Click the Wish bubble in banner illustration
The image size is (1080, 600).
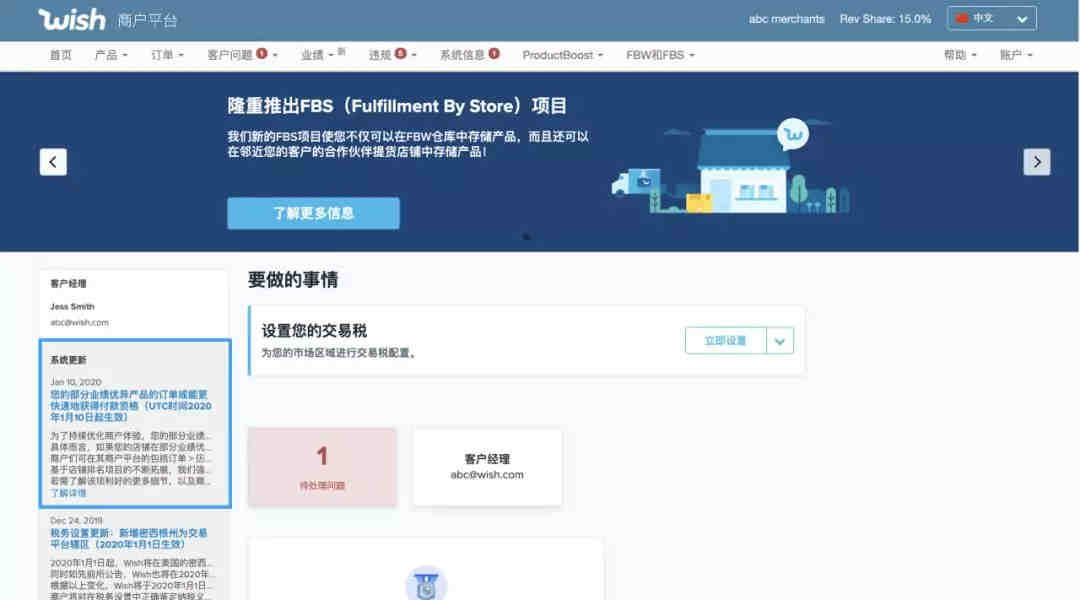click(x=793, y=134)
